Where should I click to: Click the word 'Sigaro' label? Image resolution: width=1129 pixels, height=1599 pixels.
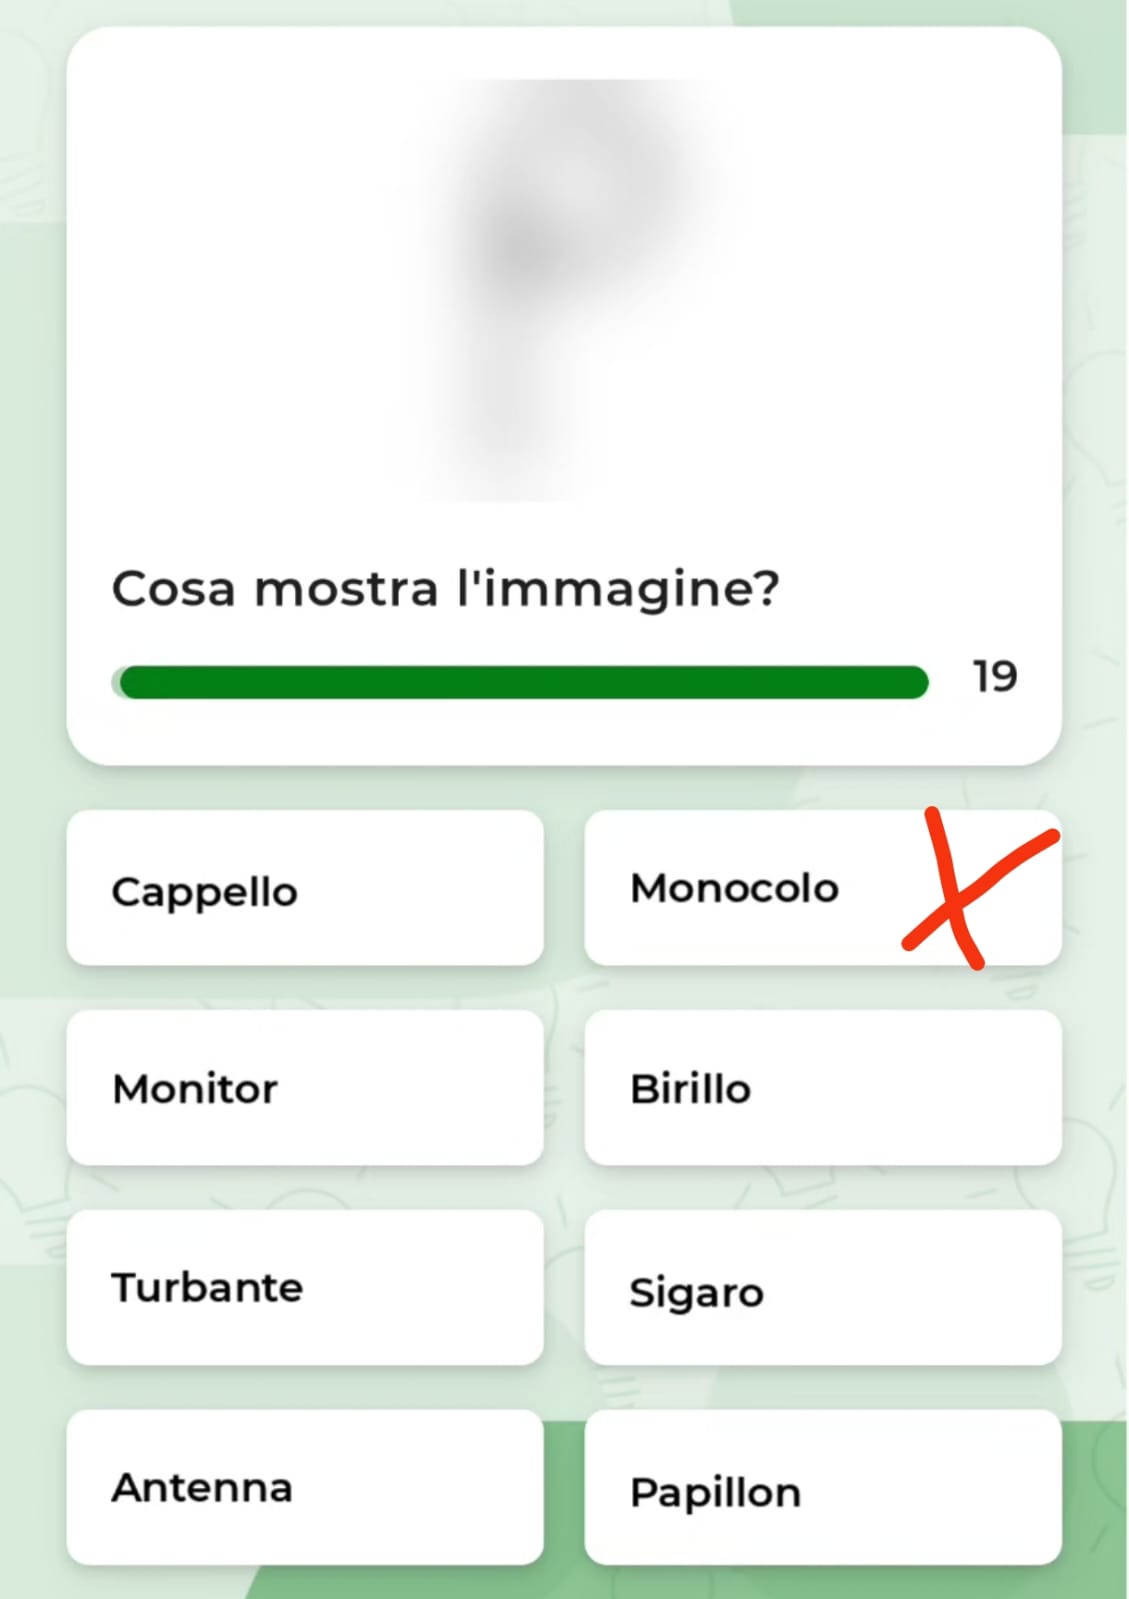coord(696,1293)
